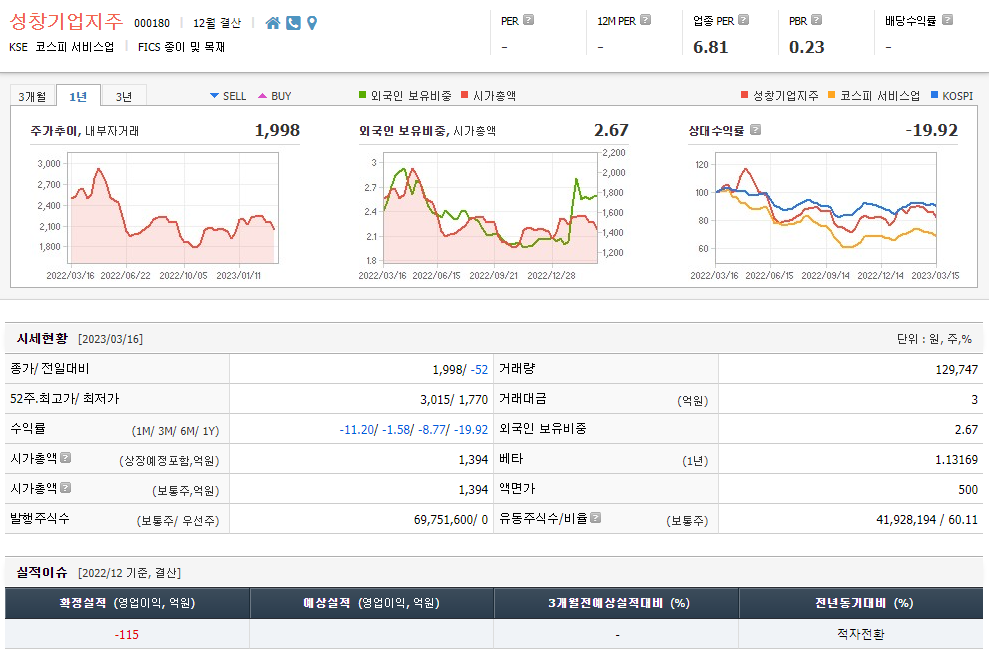Click the orange 코스피 서비스업 legend swatch

click(x=831, y=95)
